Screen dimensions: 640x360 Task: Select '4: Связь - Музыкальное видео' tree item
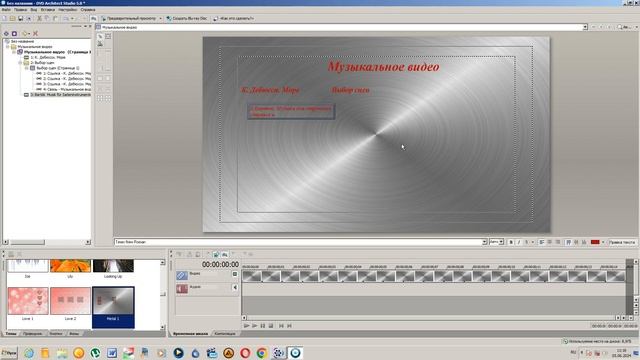coord(67,89)
